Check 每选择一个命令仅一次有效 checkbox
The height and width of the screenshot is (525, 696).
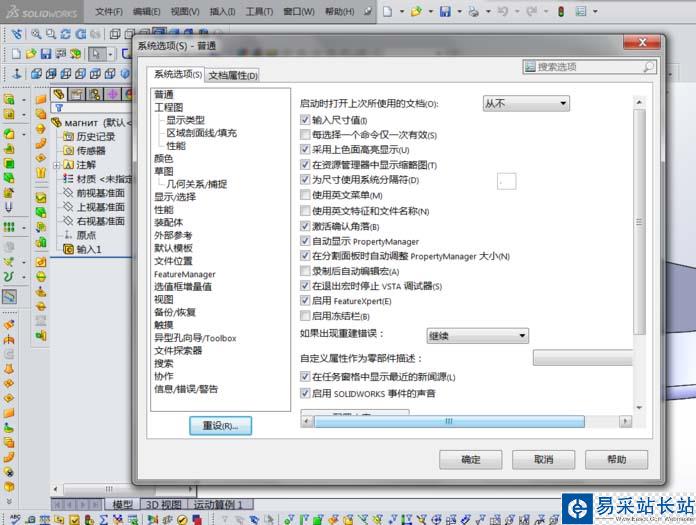point(305,134)
